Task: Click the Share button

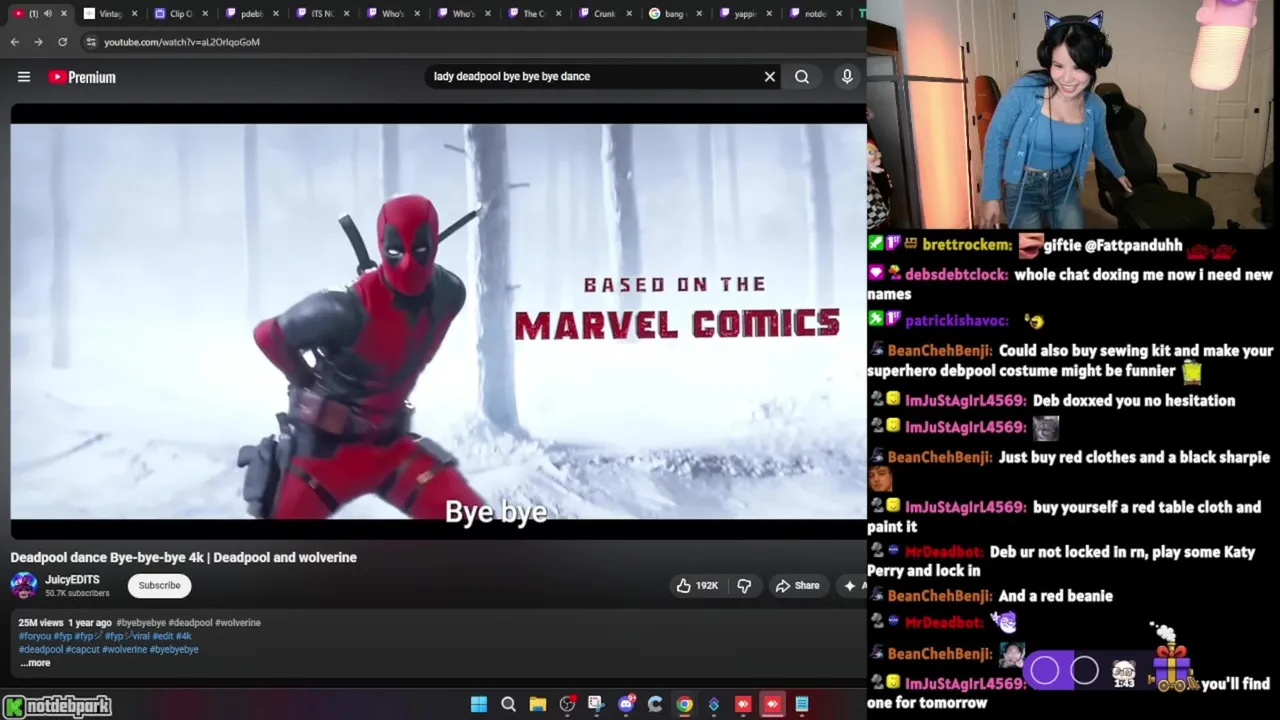Action: [x=798, y=585]
